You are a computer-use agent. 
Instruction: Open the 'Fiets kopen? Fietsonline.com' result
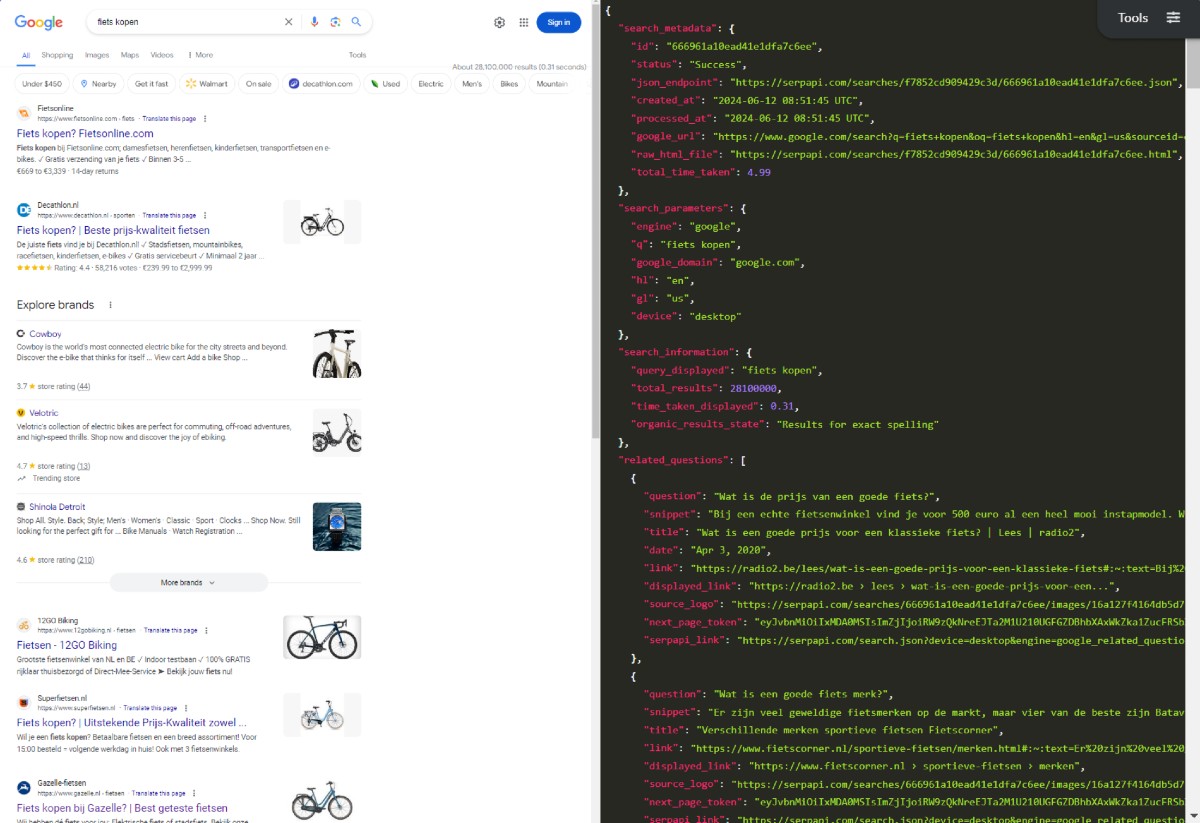pos(85,133)
